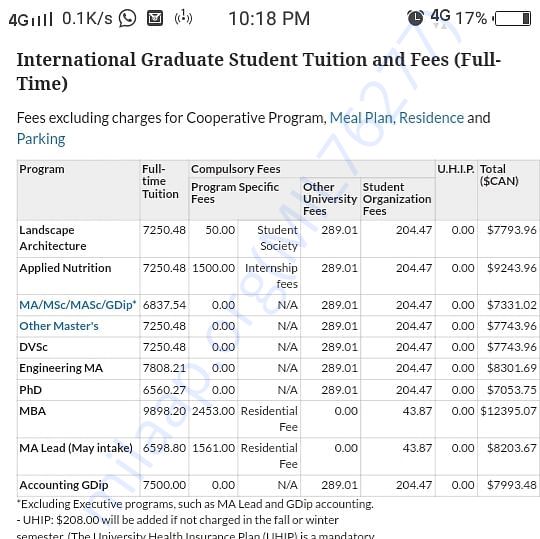Screen dimensions: 540x539
Task: Tap the WhatsApp notification icon
Action: (x=127, y=18)
